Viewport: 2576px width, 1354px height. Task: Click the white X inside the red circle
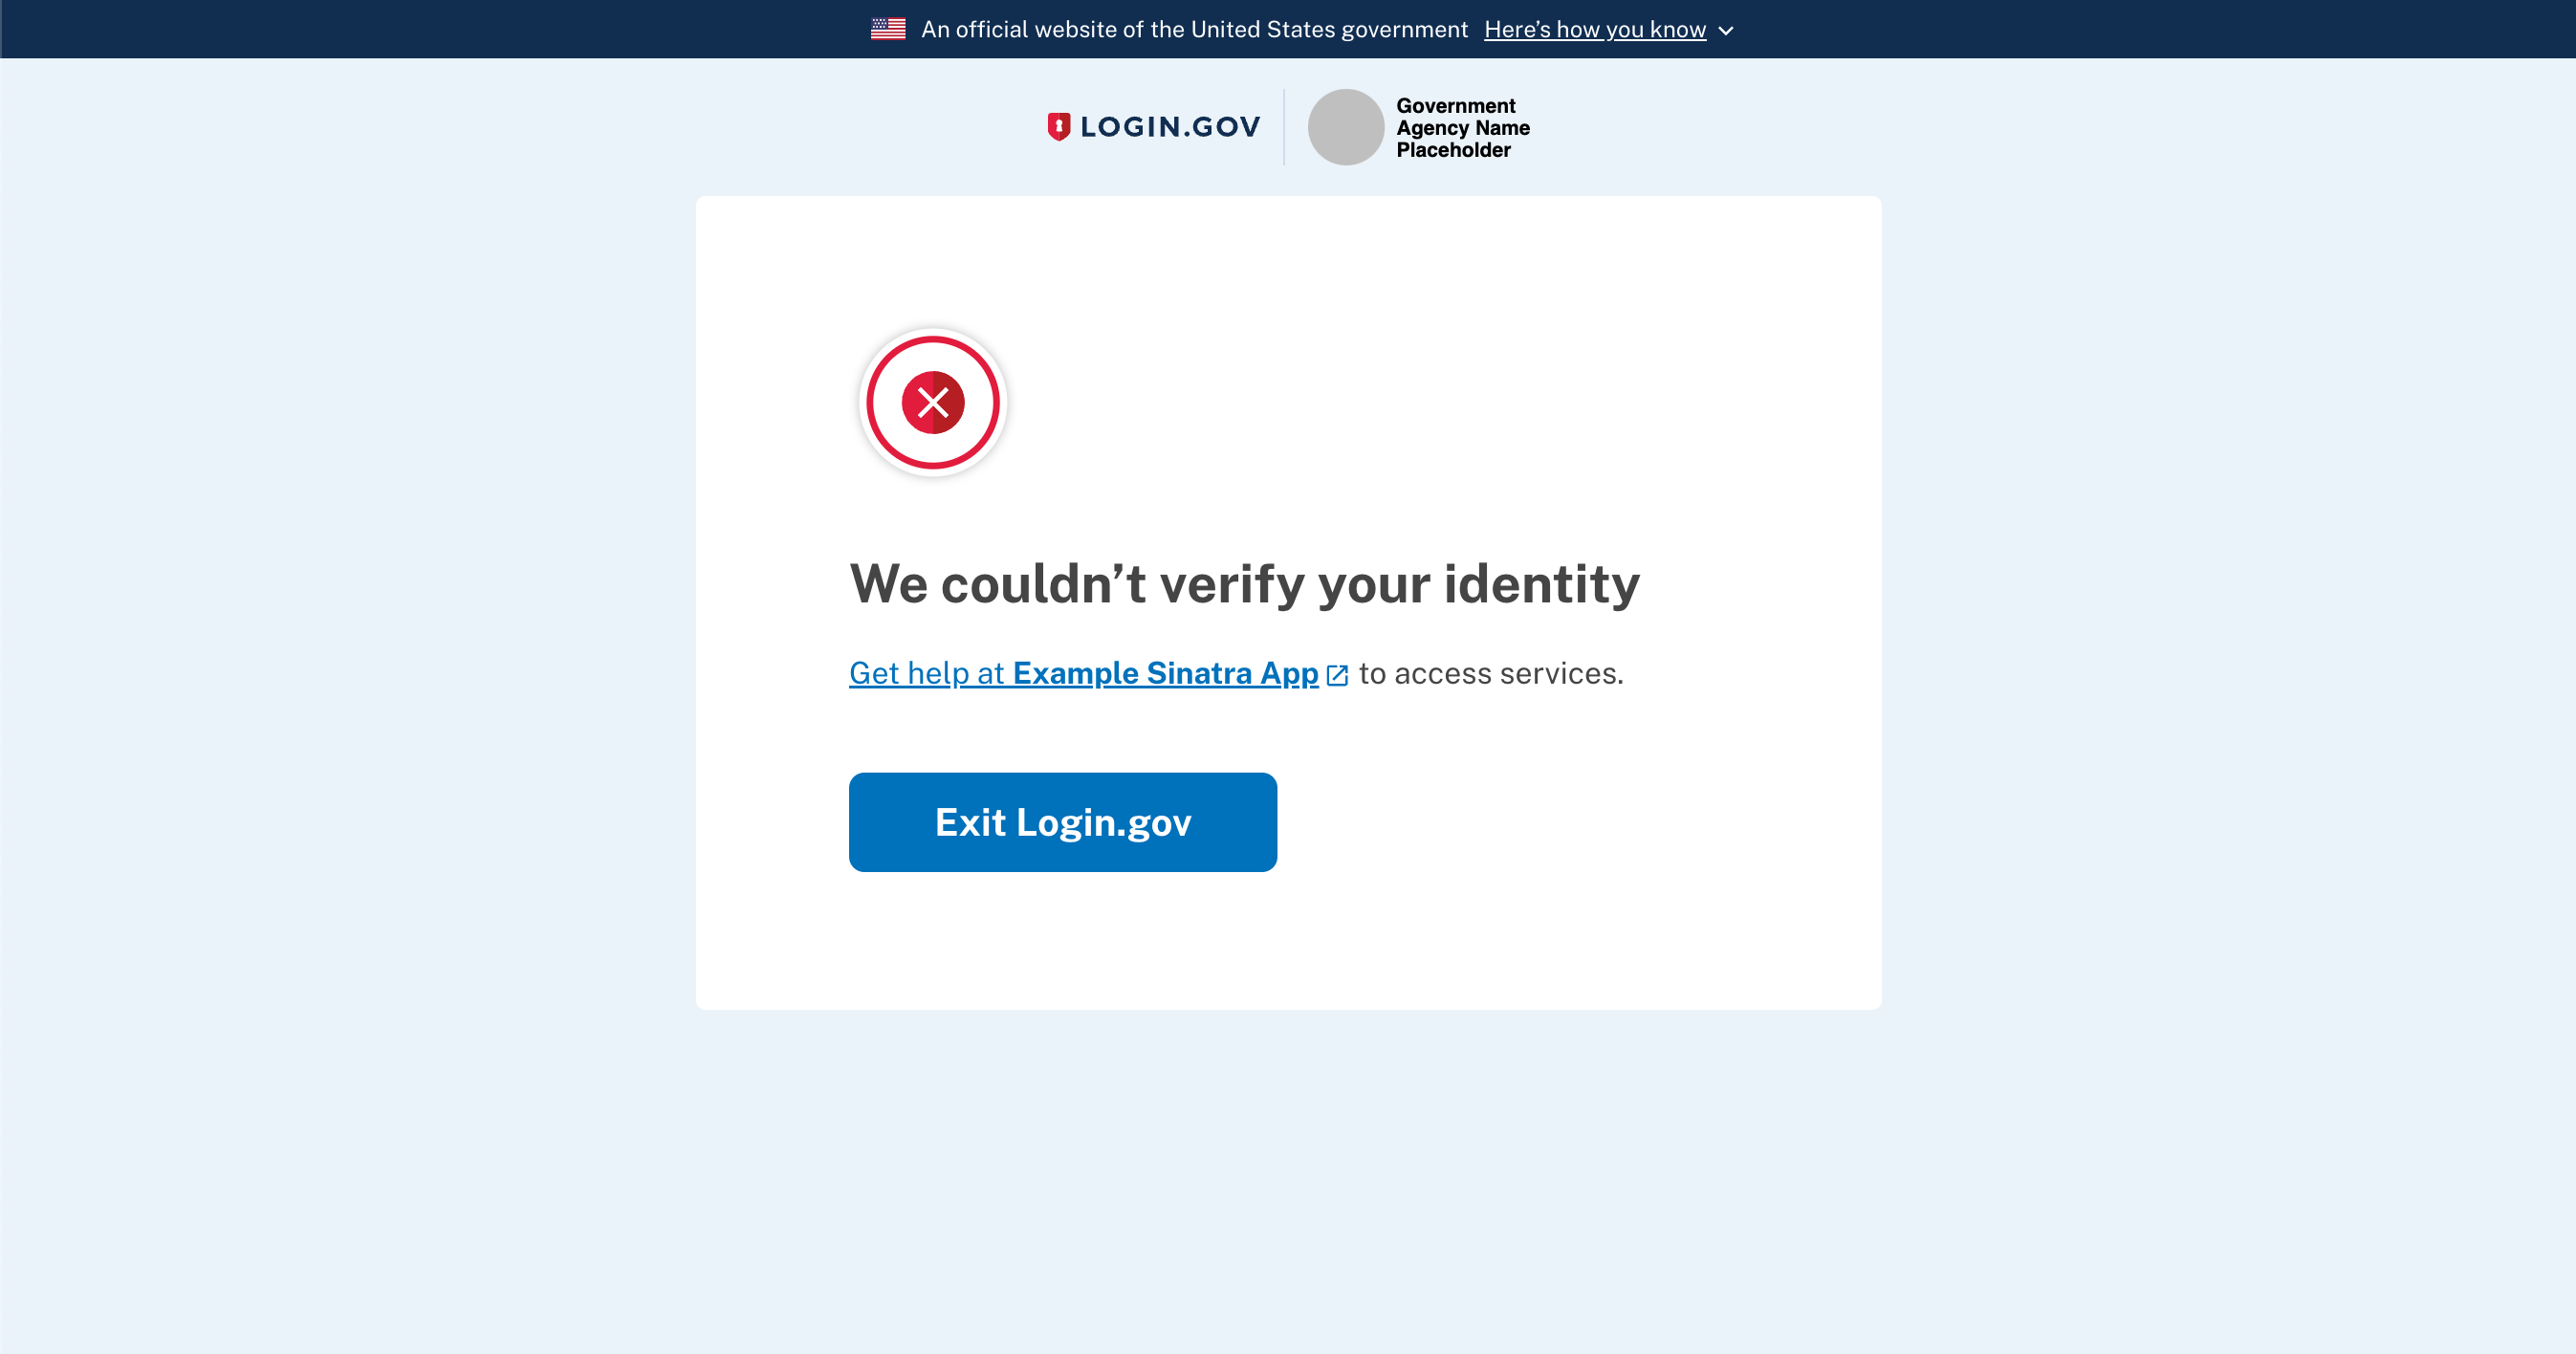pos(933,402)
